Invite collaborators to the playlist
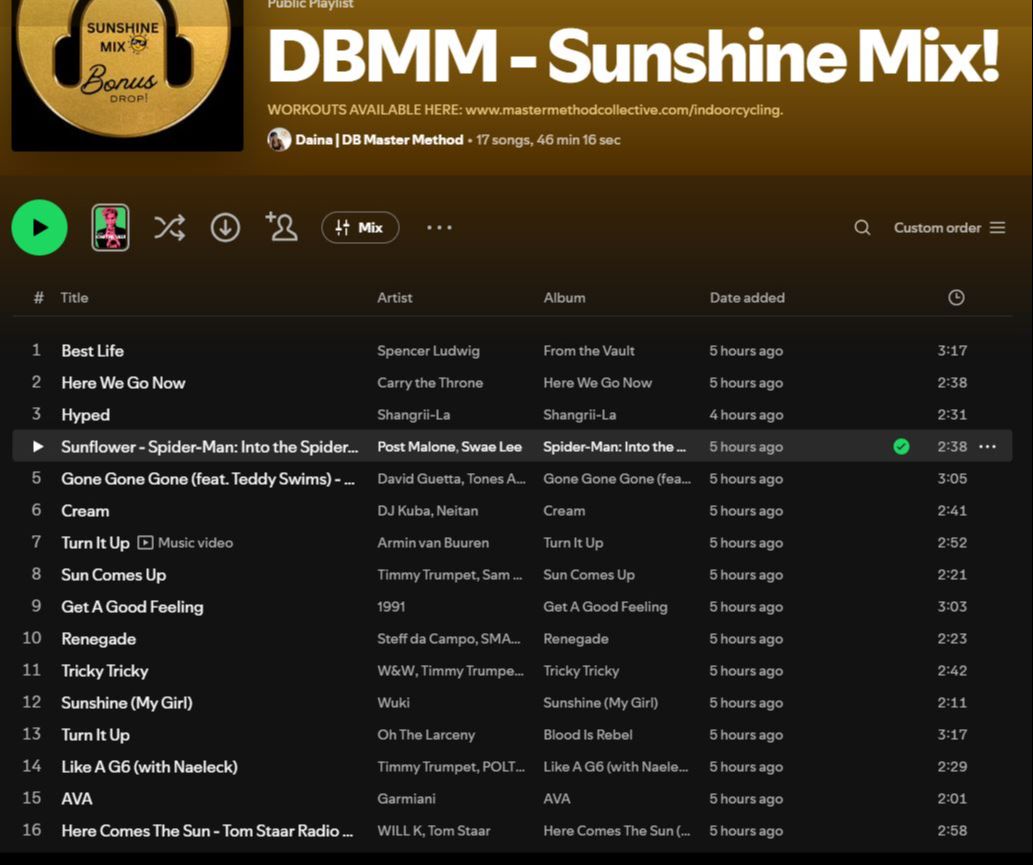The height and width of the screenshot is (865, 1033). [x=282, y=227]
